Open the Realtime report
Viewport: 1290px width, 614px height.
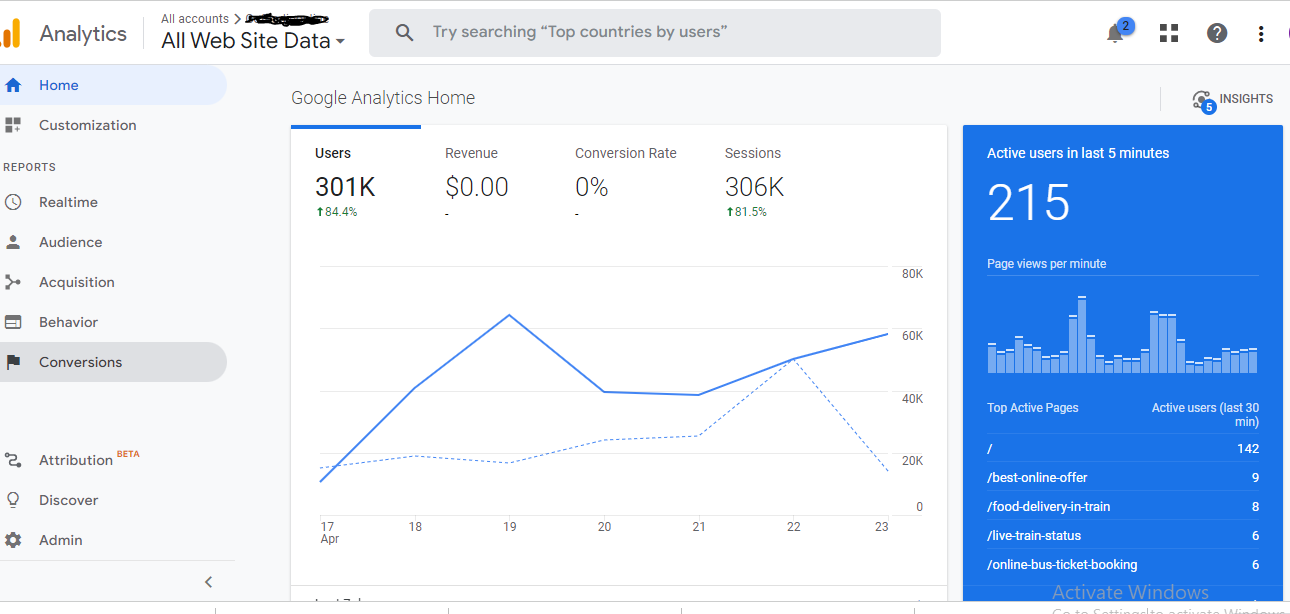click(70, 201)
